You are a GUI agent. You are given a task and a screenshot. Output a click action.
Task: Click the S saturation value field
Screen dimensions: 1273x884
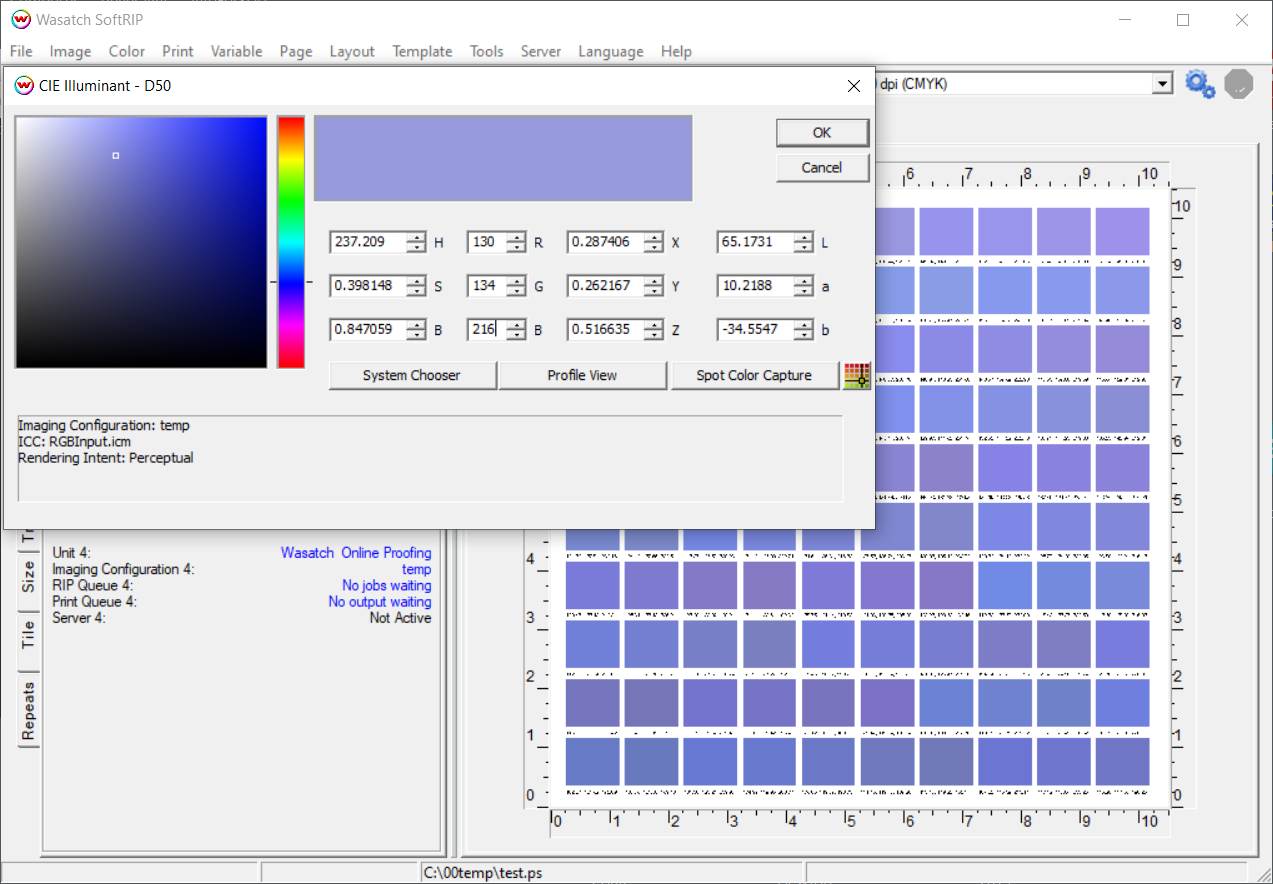(368, 286)
